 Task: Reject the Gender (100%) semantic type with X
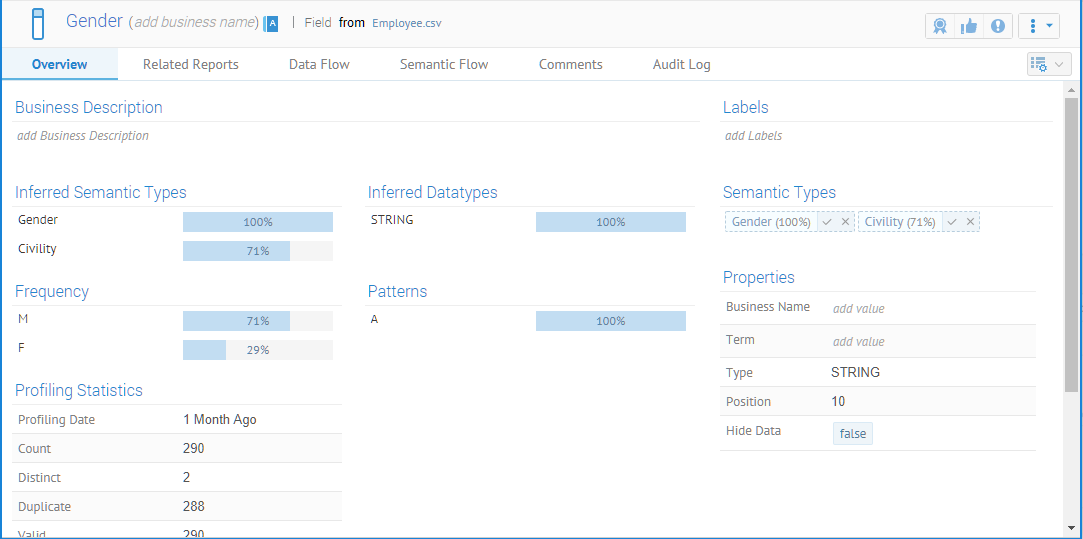coord(845,222)
